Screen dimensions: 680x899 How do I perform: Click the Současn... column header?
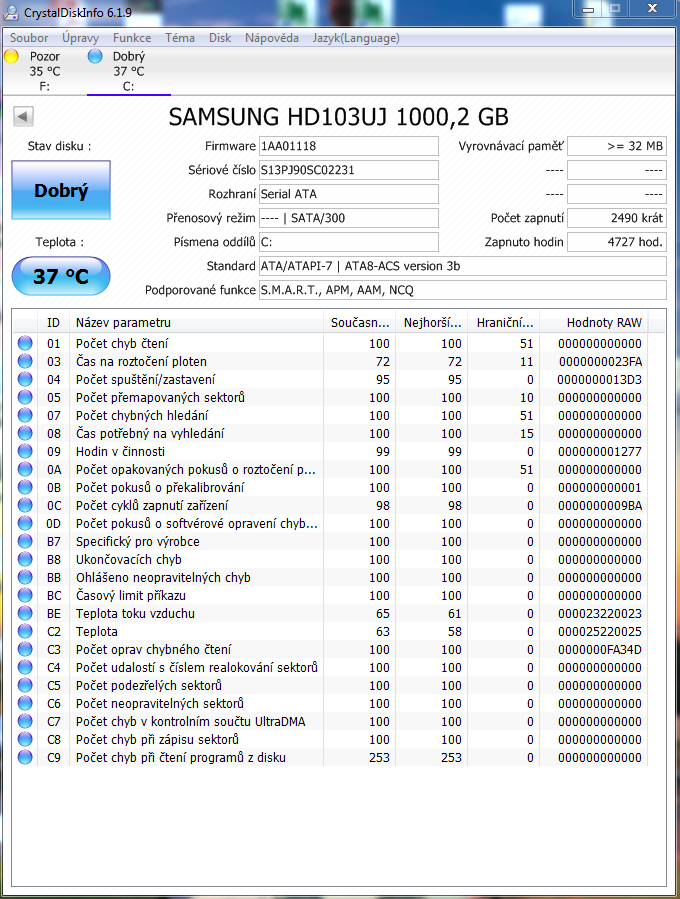[360, 323]
